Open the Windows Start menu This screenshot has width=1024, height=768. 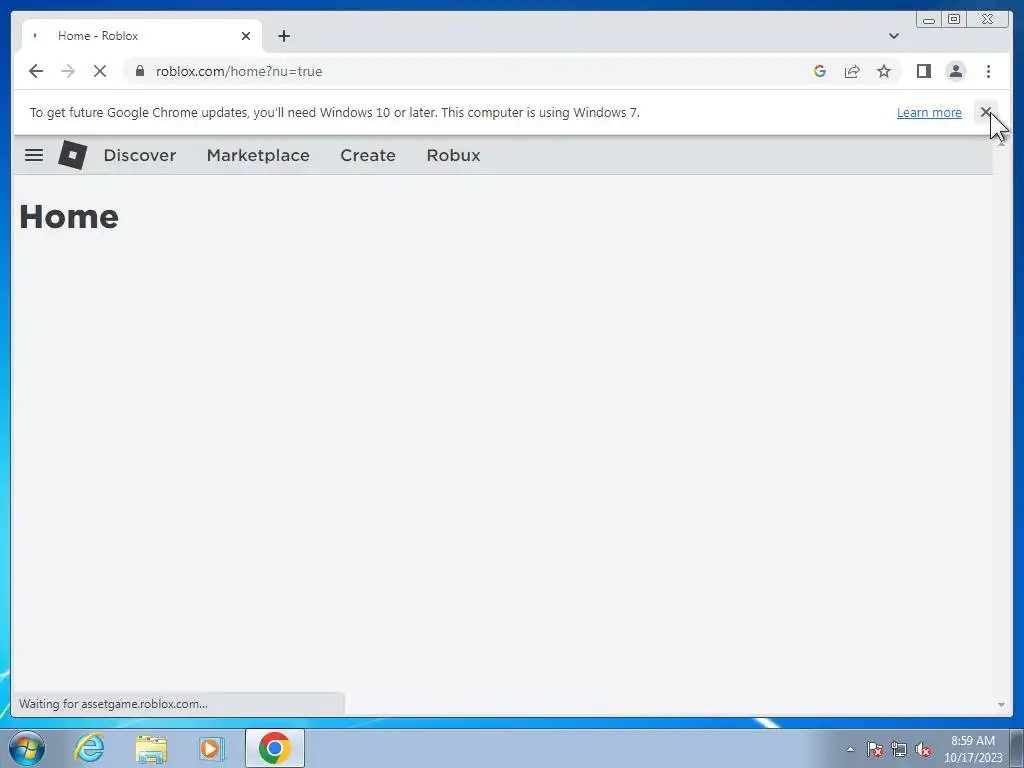coord(27,748)
